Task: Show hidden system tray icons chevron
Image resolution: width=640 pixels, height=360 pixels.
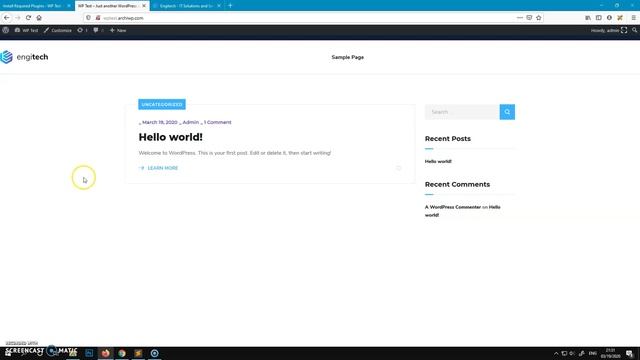Action: (x=556, y=353)
